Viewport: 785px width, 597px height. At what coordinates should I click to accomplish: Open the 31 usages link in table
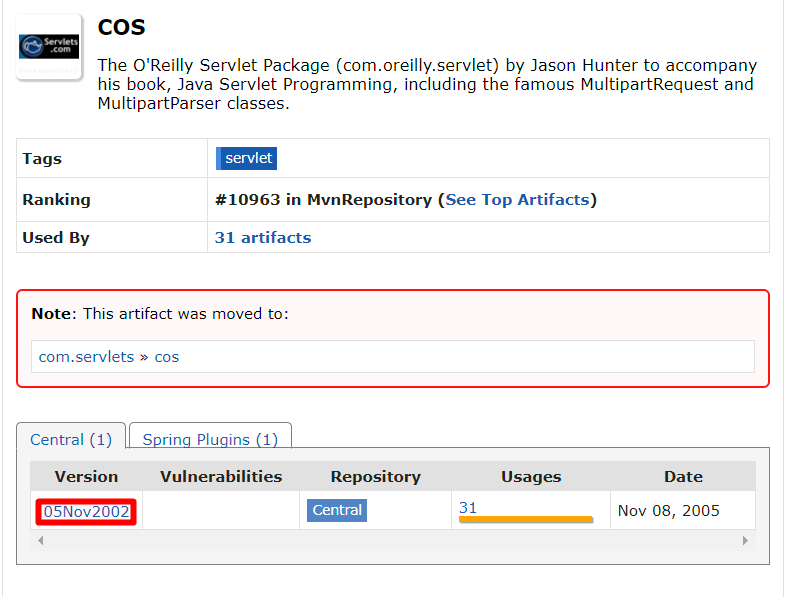coord(468,507)
